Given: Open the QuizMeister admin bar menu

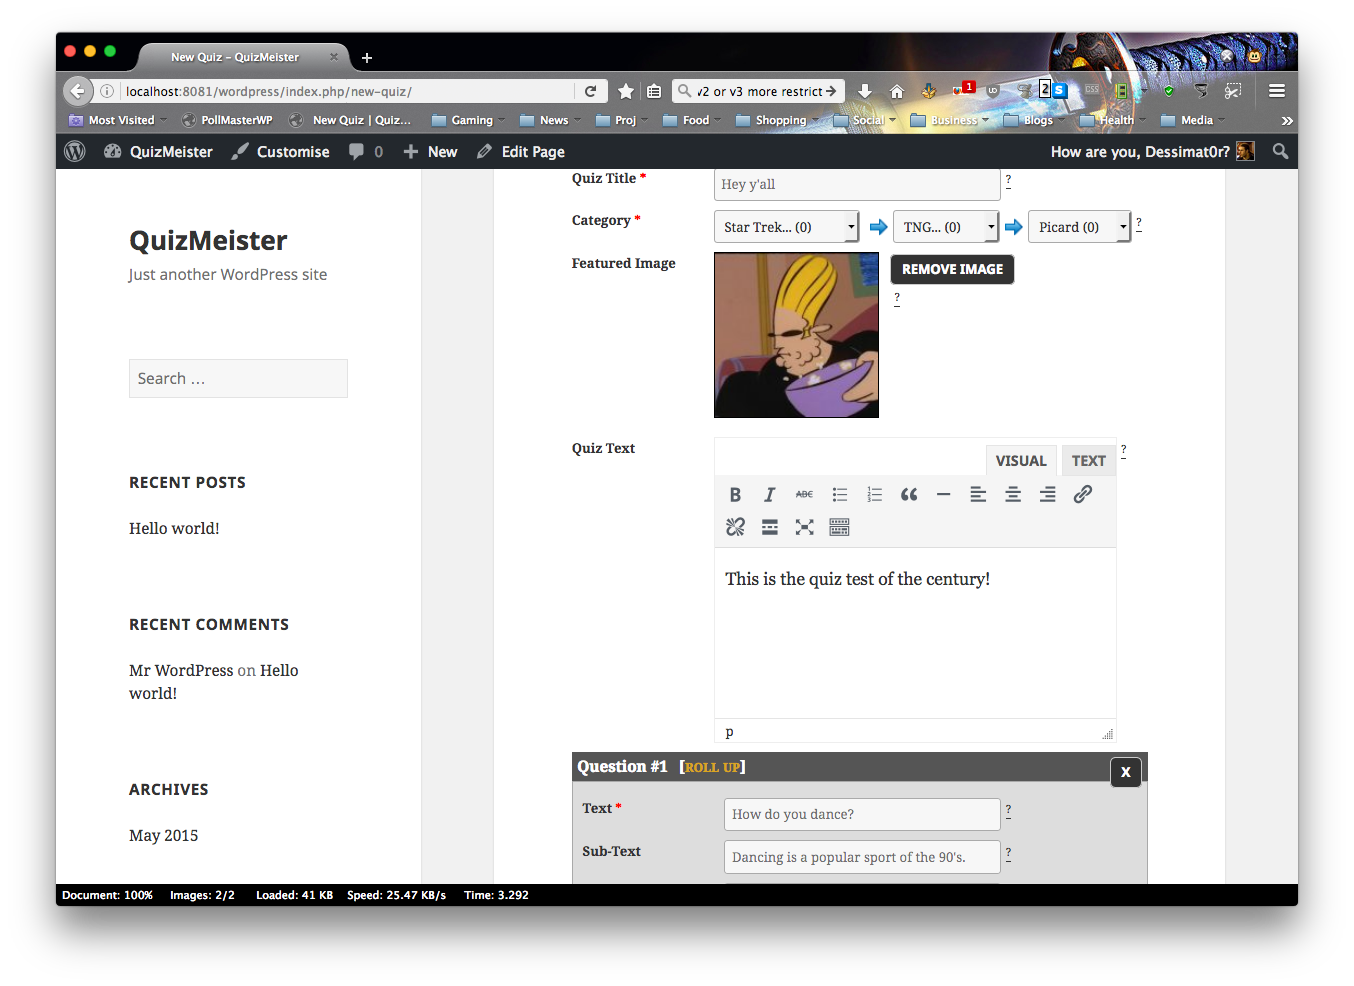Looking at the screenshot, I should 158,151.
